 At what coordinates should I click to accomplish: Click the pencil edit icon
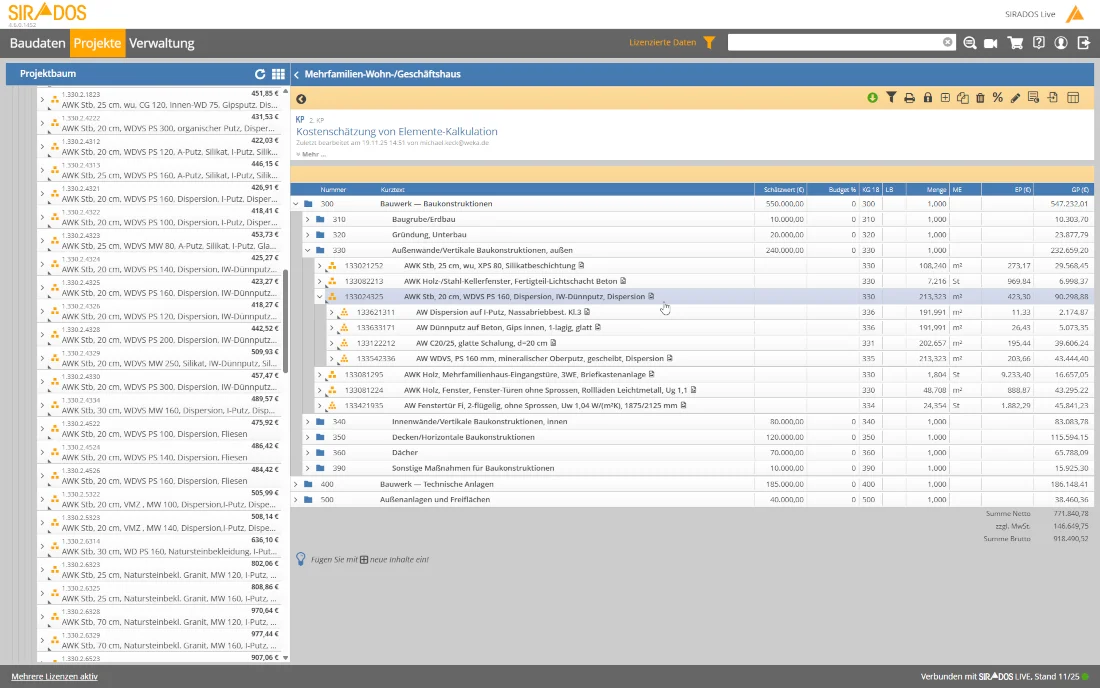coord(1015,98)
